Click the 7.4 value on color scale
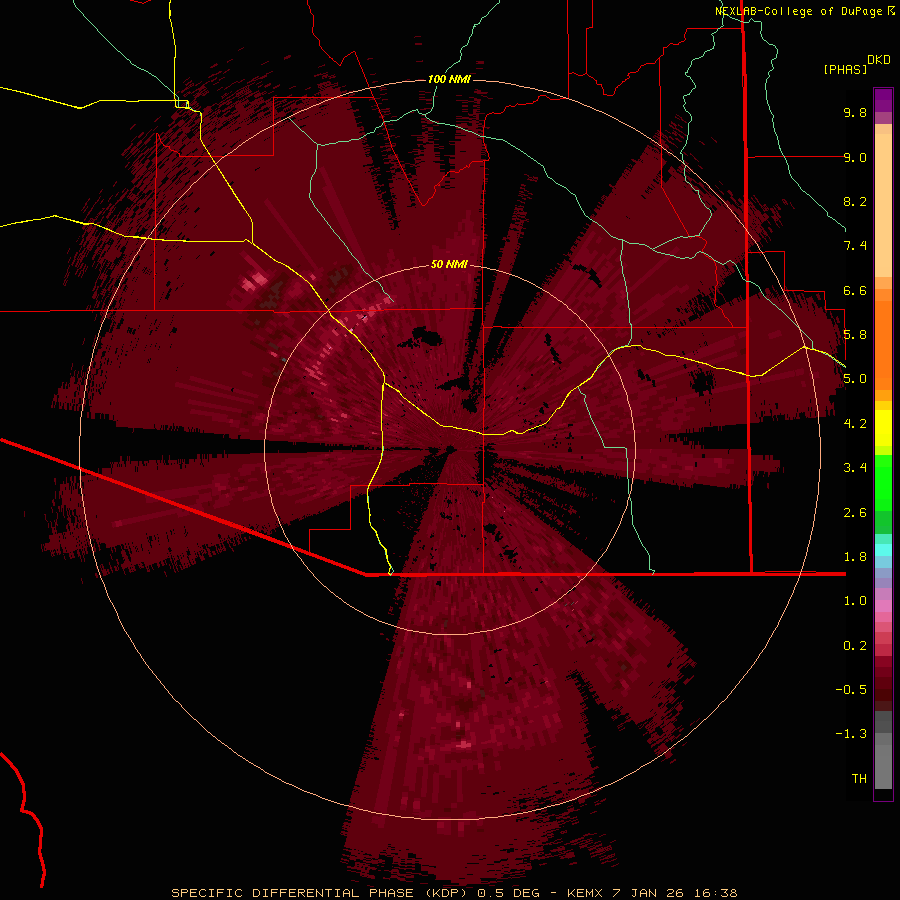The width and height of the screenshot is (900, 900). tap(855, 246)
